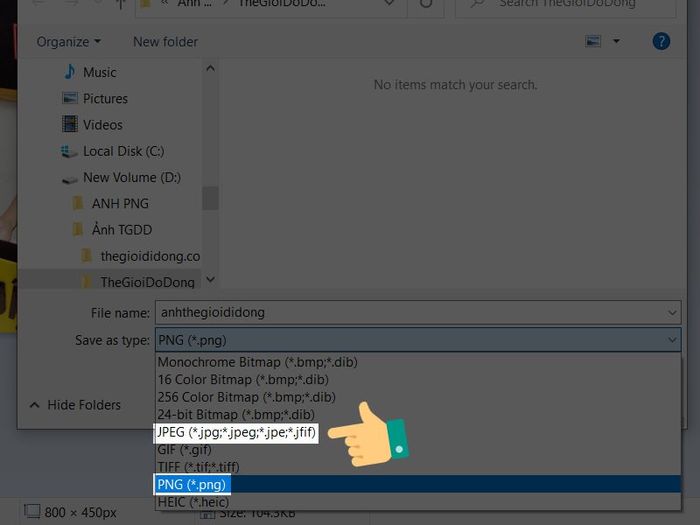The image size is (700, 525).
Task: Open the blue Help question mark icon
Action: (661, 42)
